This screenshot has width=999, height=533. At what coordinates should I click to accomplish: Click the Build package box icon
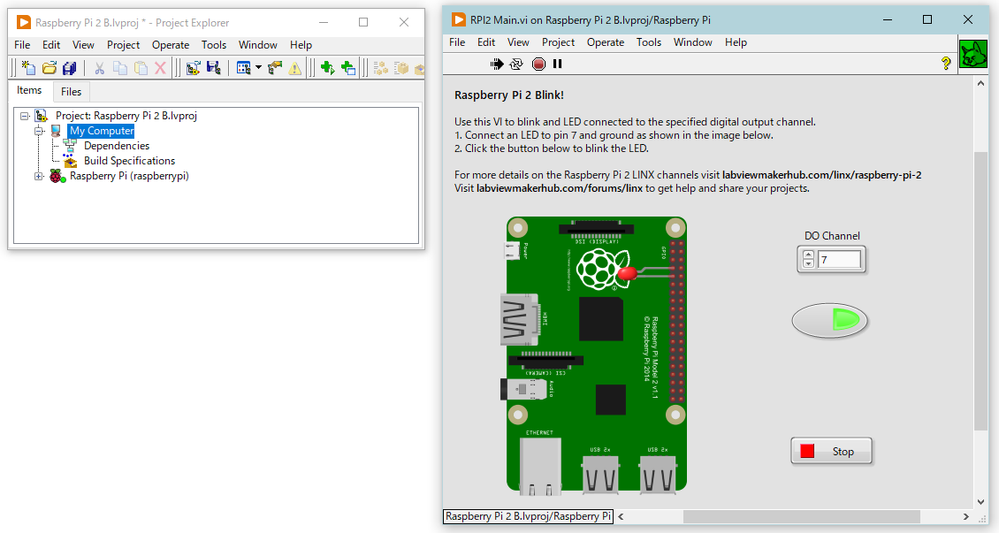click(401, 68)
